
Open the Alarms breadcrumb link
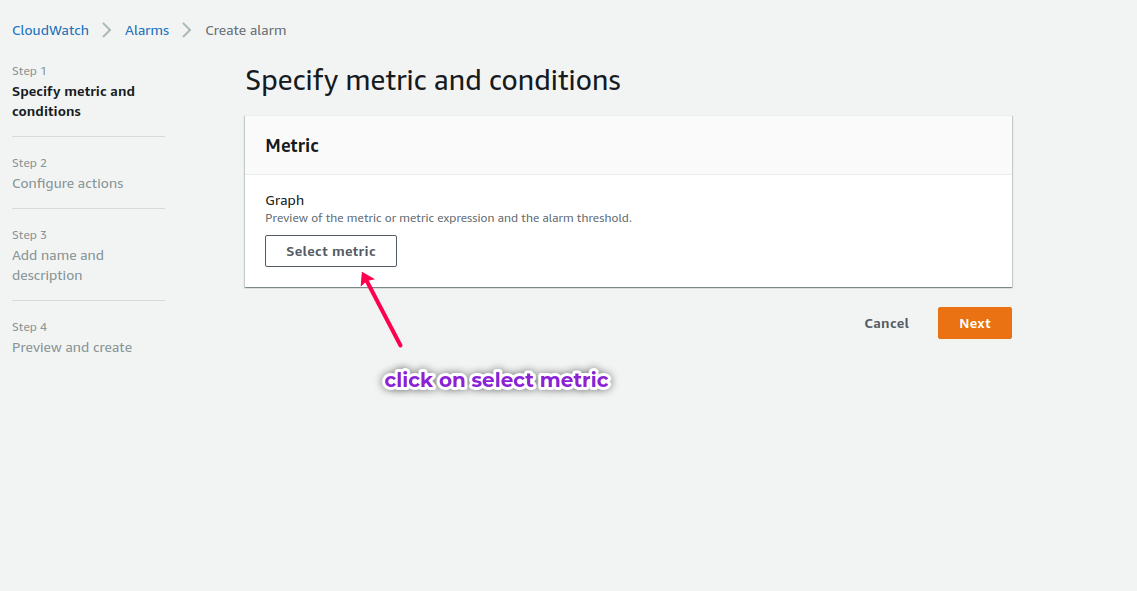pyautogui.click(x=147, y=31)
